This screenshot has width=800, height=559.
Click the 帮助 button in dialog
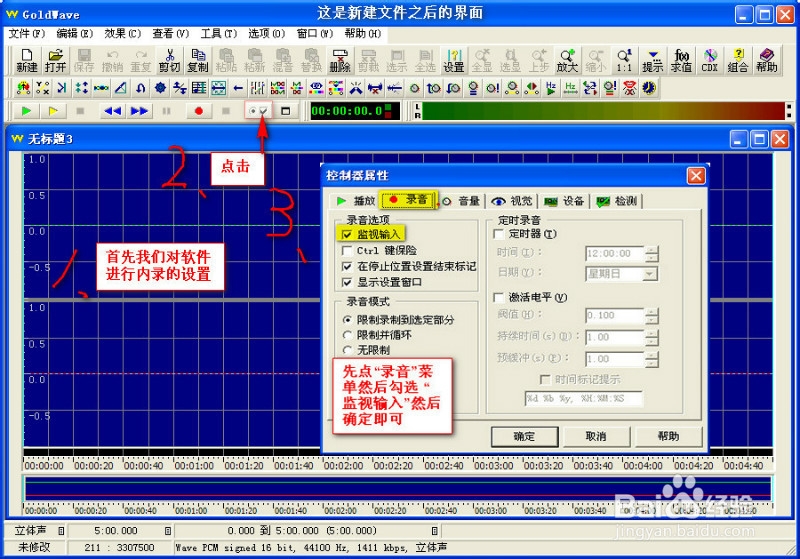click(668, 437)
